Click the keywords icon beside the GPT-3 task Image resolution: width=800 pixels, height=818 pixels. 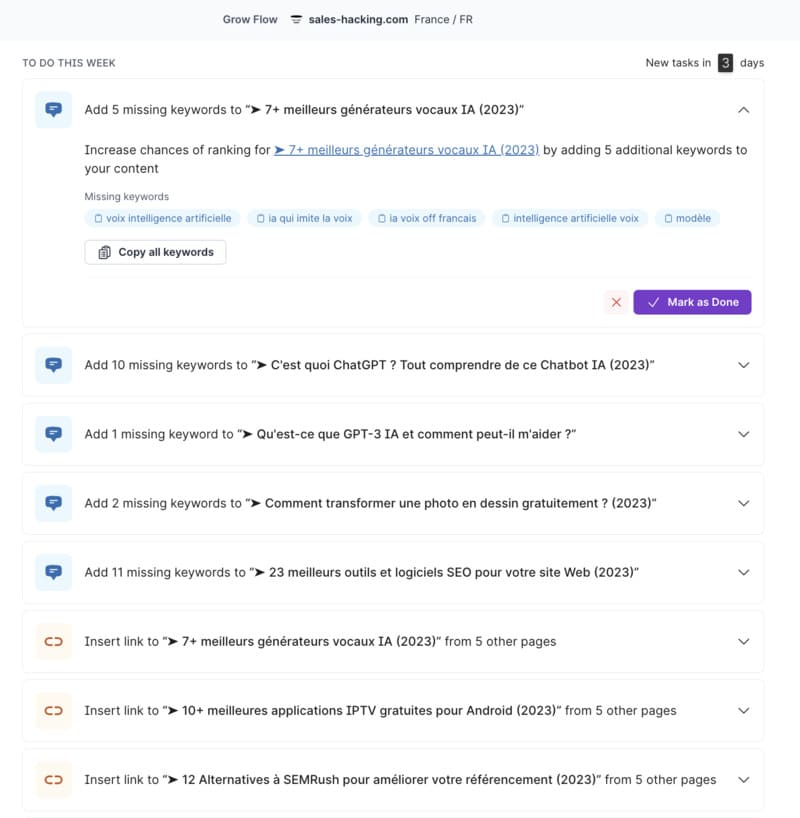[53, 433]
